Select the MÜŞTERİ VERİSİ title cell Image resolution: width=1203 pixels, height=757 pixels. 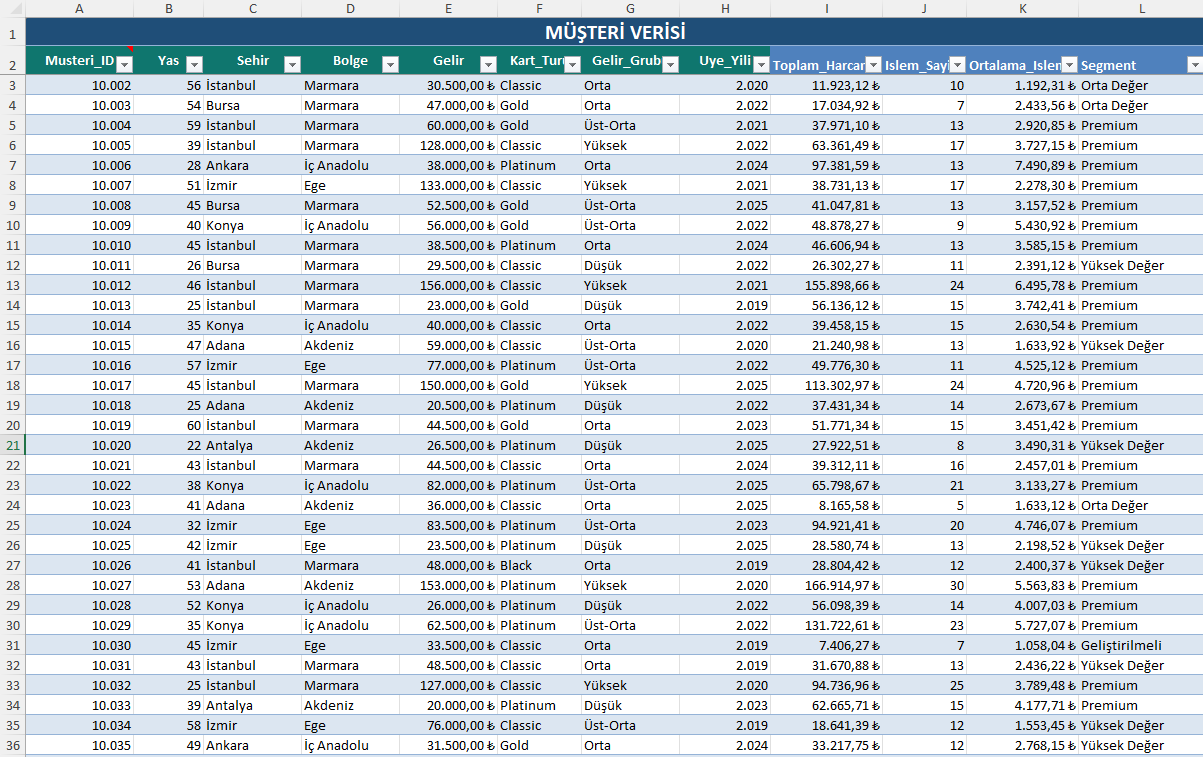614,32
